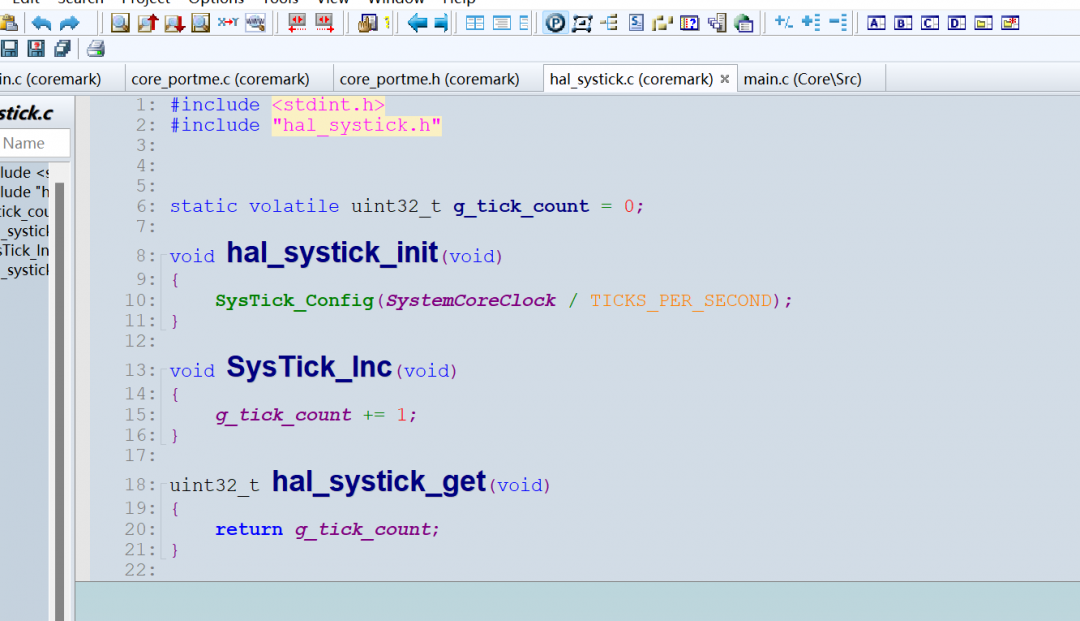Image resolution: width=1080 pixels, height=621 pixels.
Task: Open the Search magnifier tool
Action: point(120,23)
